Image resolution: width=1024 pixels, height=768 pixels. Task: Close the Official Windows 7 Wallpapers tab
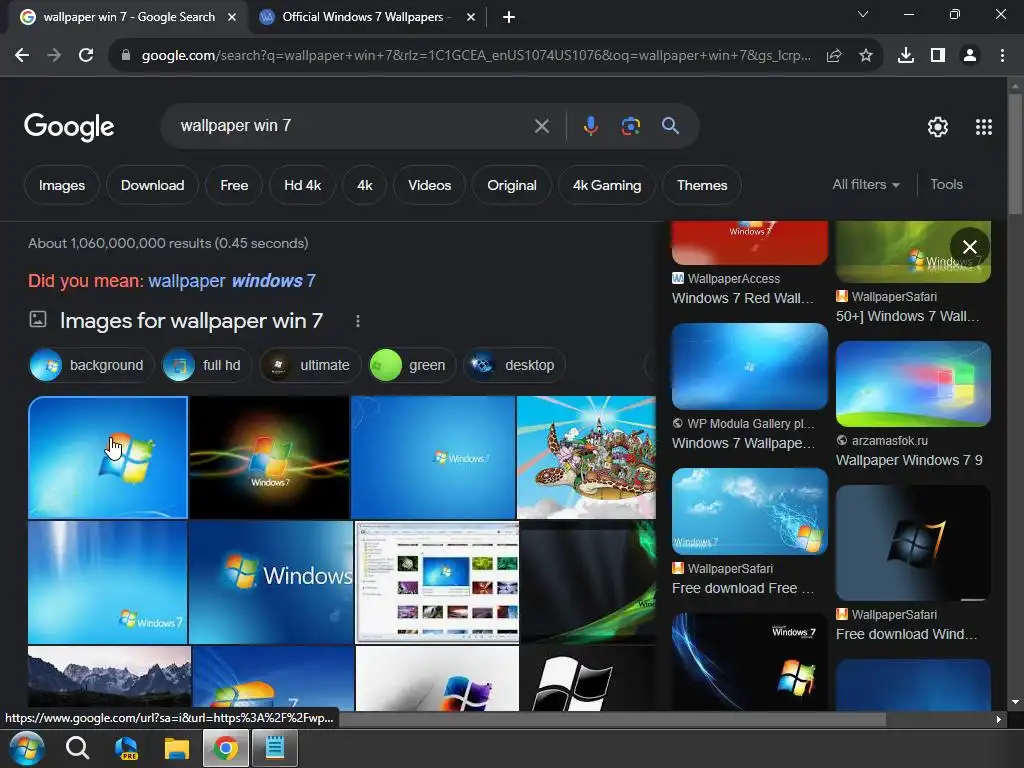471,17
